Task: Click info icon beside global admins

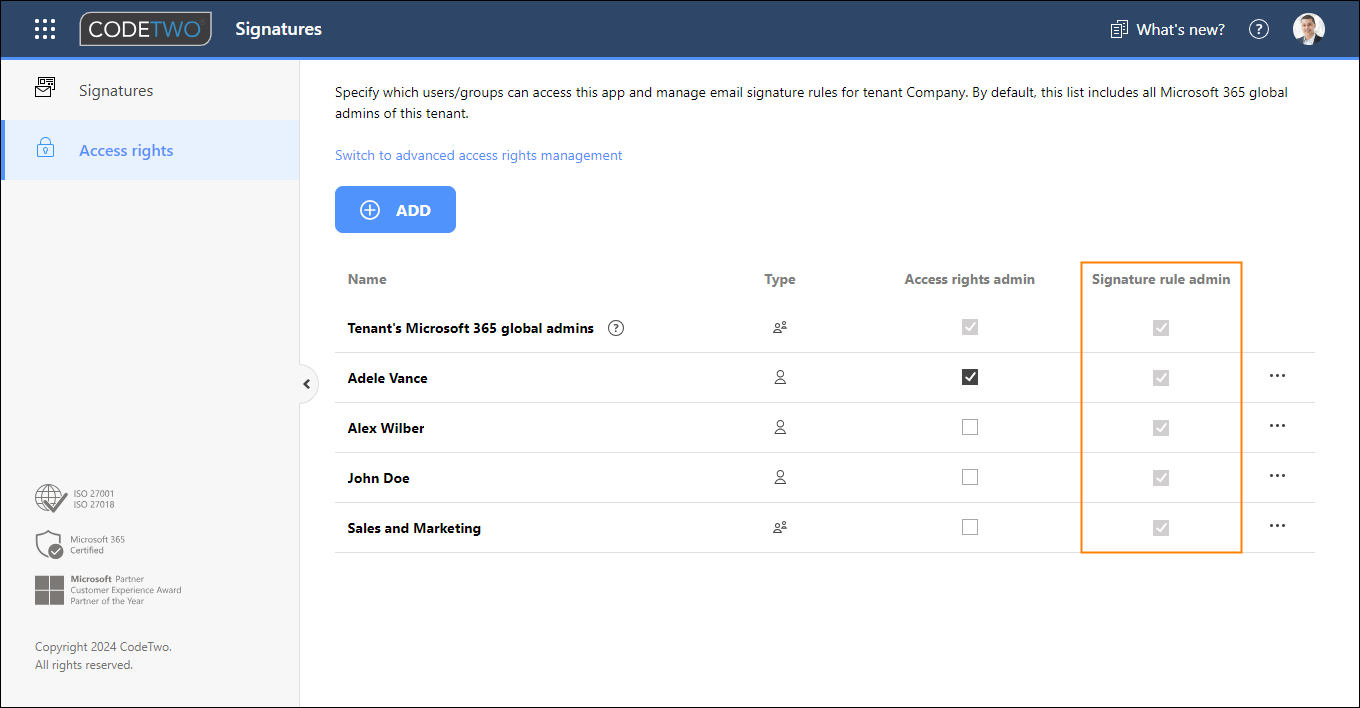Action: pyautogui.click(x=616, y=328)
